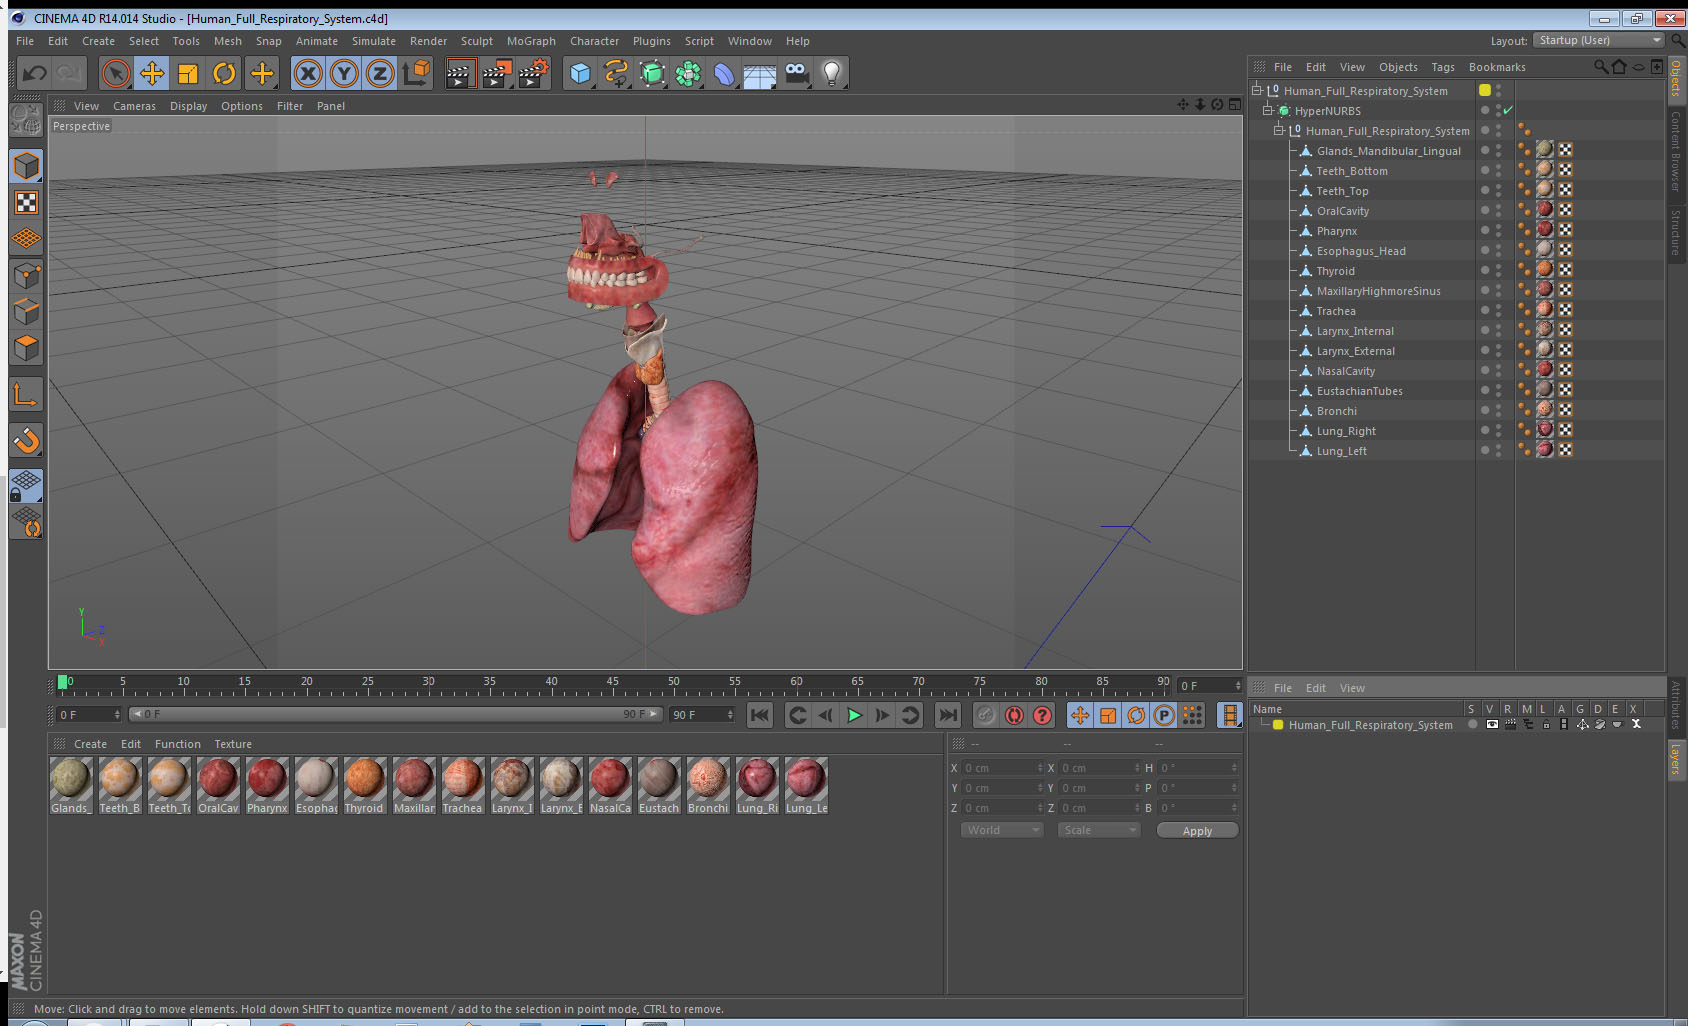Switch to Polygons mode icon
Viewport: 1688px width, 1026px height.
point(26,347)
